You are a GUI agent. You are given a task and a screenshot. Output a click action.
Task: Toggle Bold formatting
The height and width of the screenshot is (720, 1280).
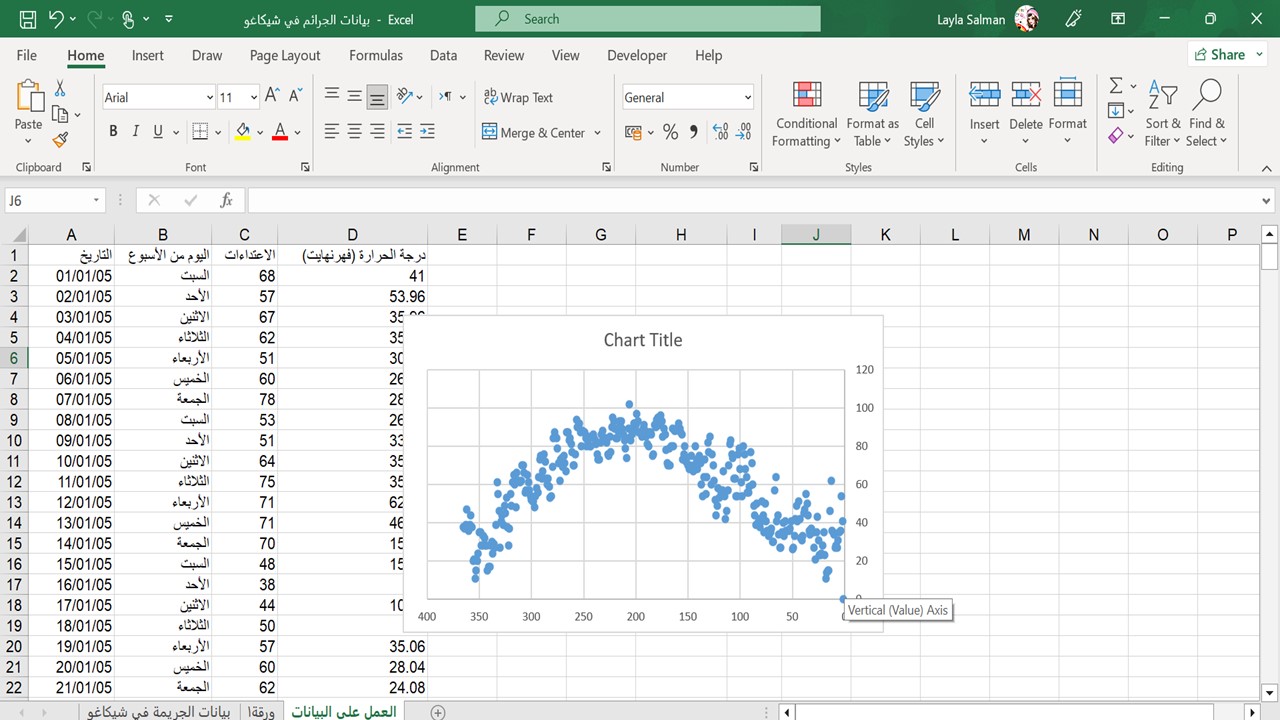click(113, 131)
